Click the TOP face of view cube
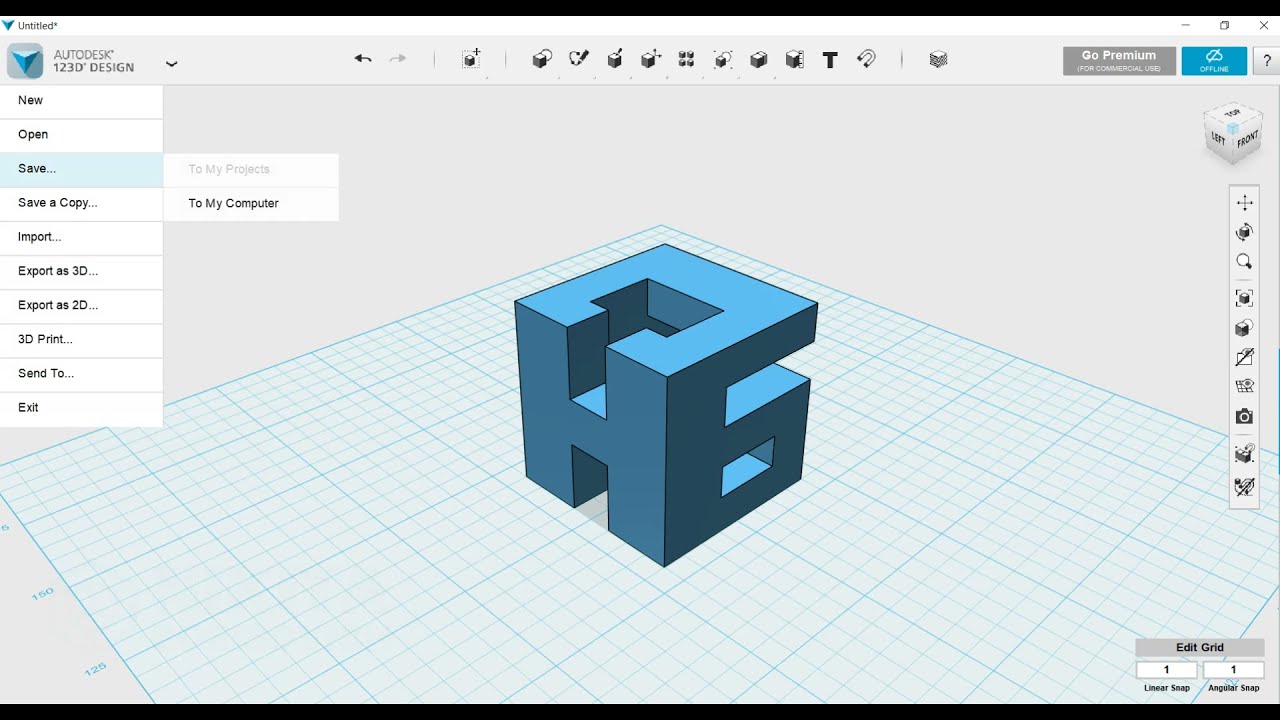1280x720 pixels. (x=1232, y=113)
